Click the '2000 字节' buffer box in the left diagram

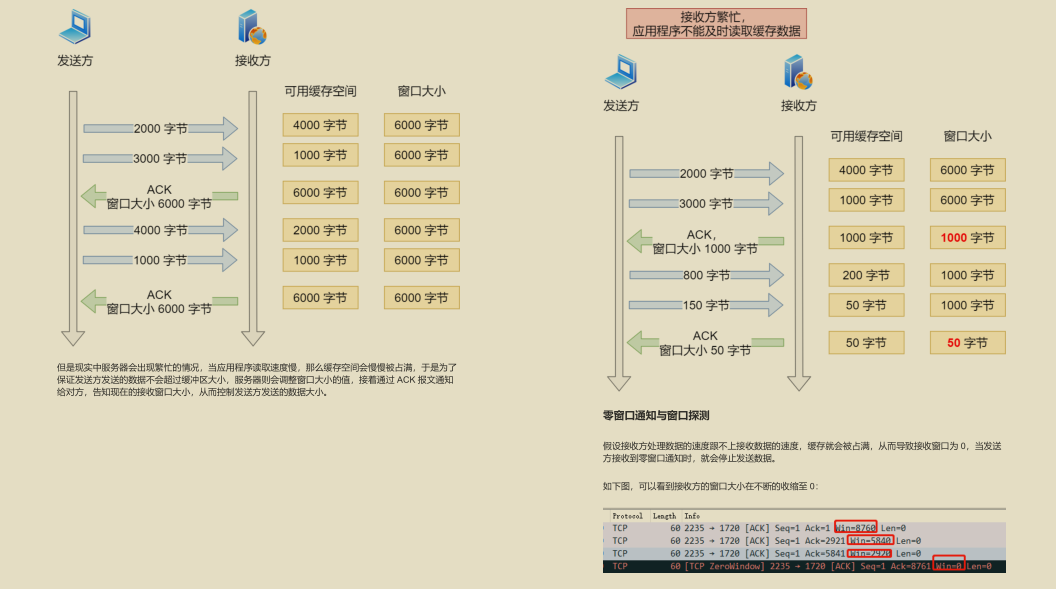[x=321, y=230]
